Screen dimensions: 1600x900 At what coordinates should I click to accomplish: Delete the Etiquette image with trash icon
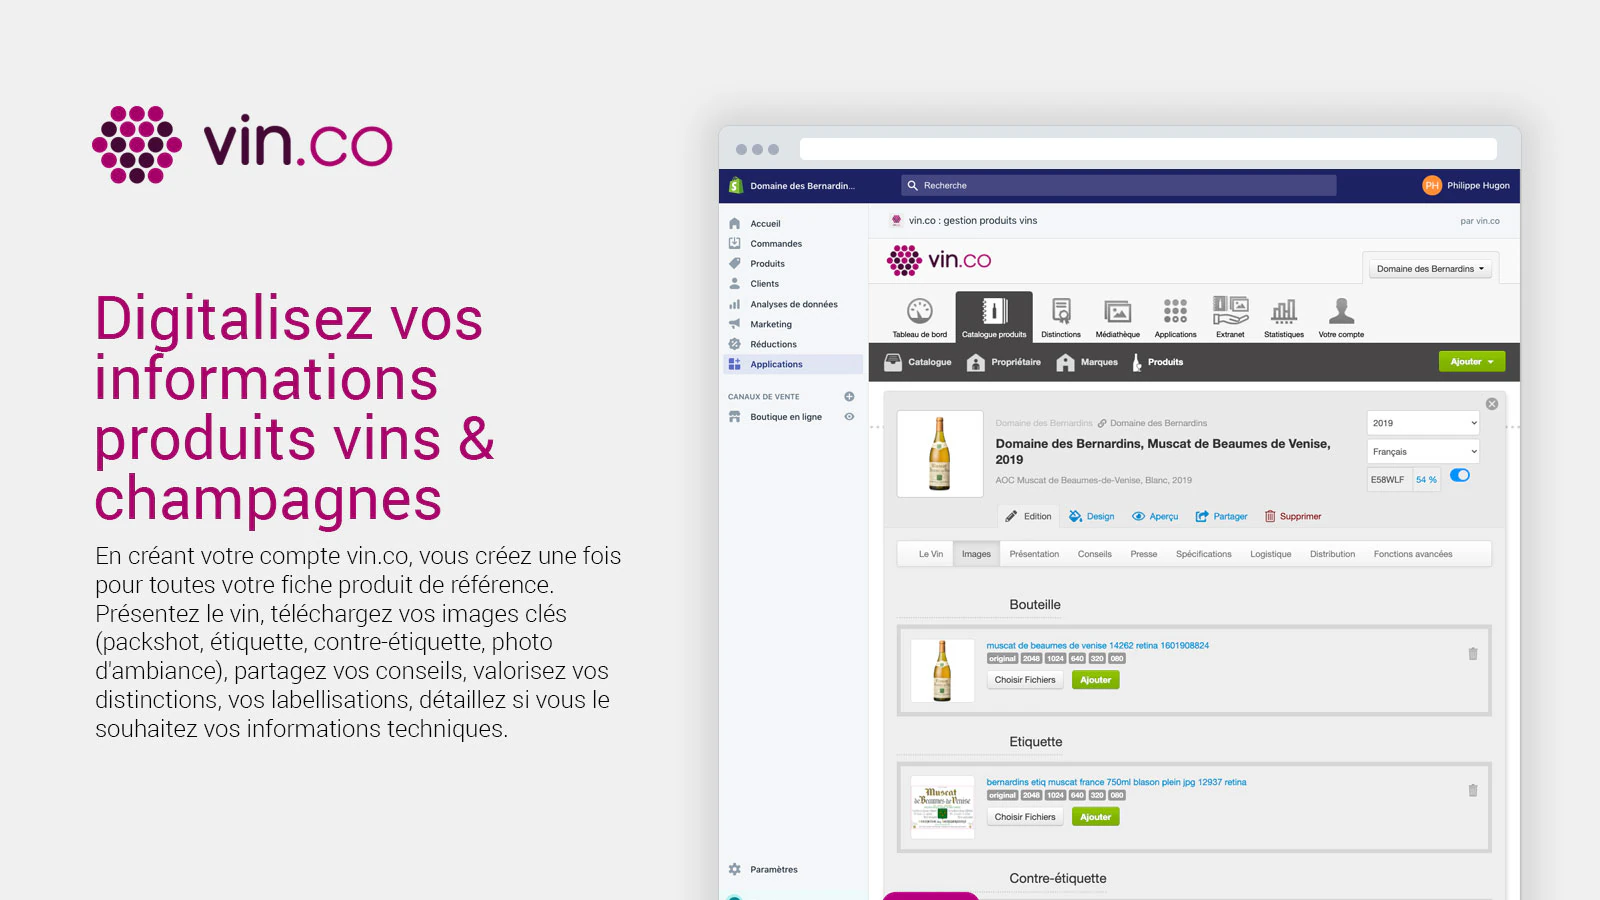(1473, 791)
